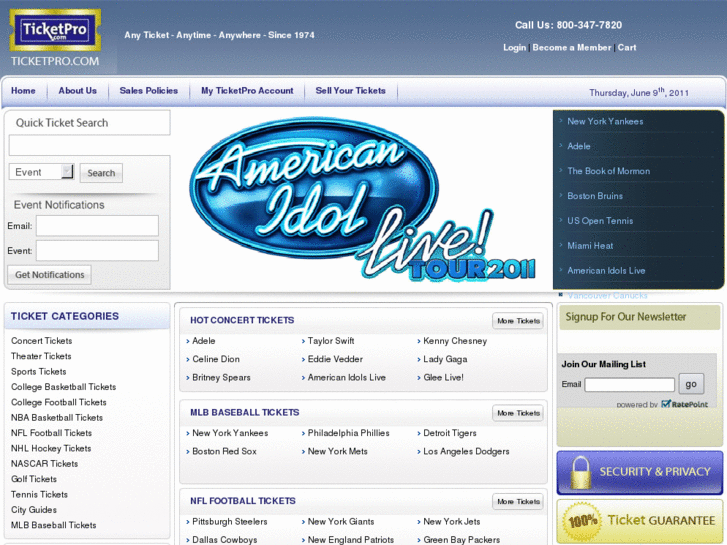Select College Basketball Tickets category
Screen dimensions: 727x545
(64, 387)
